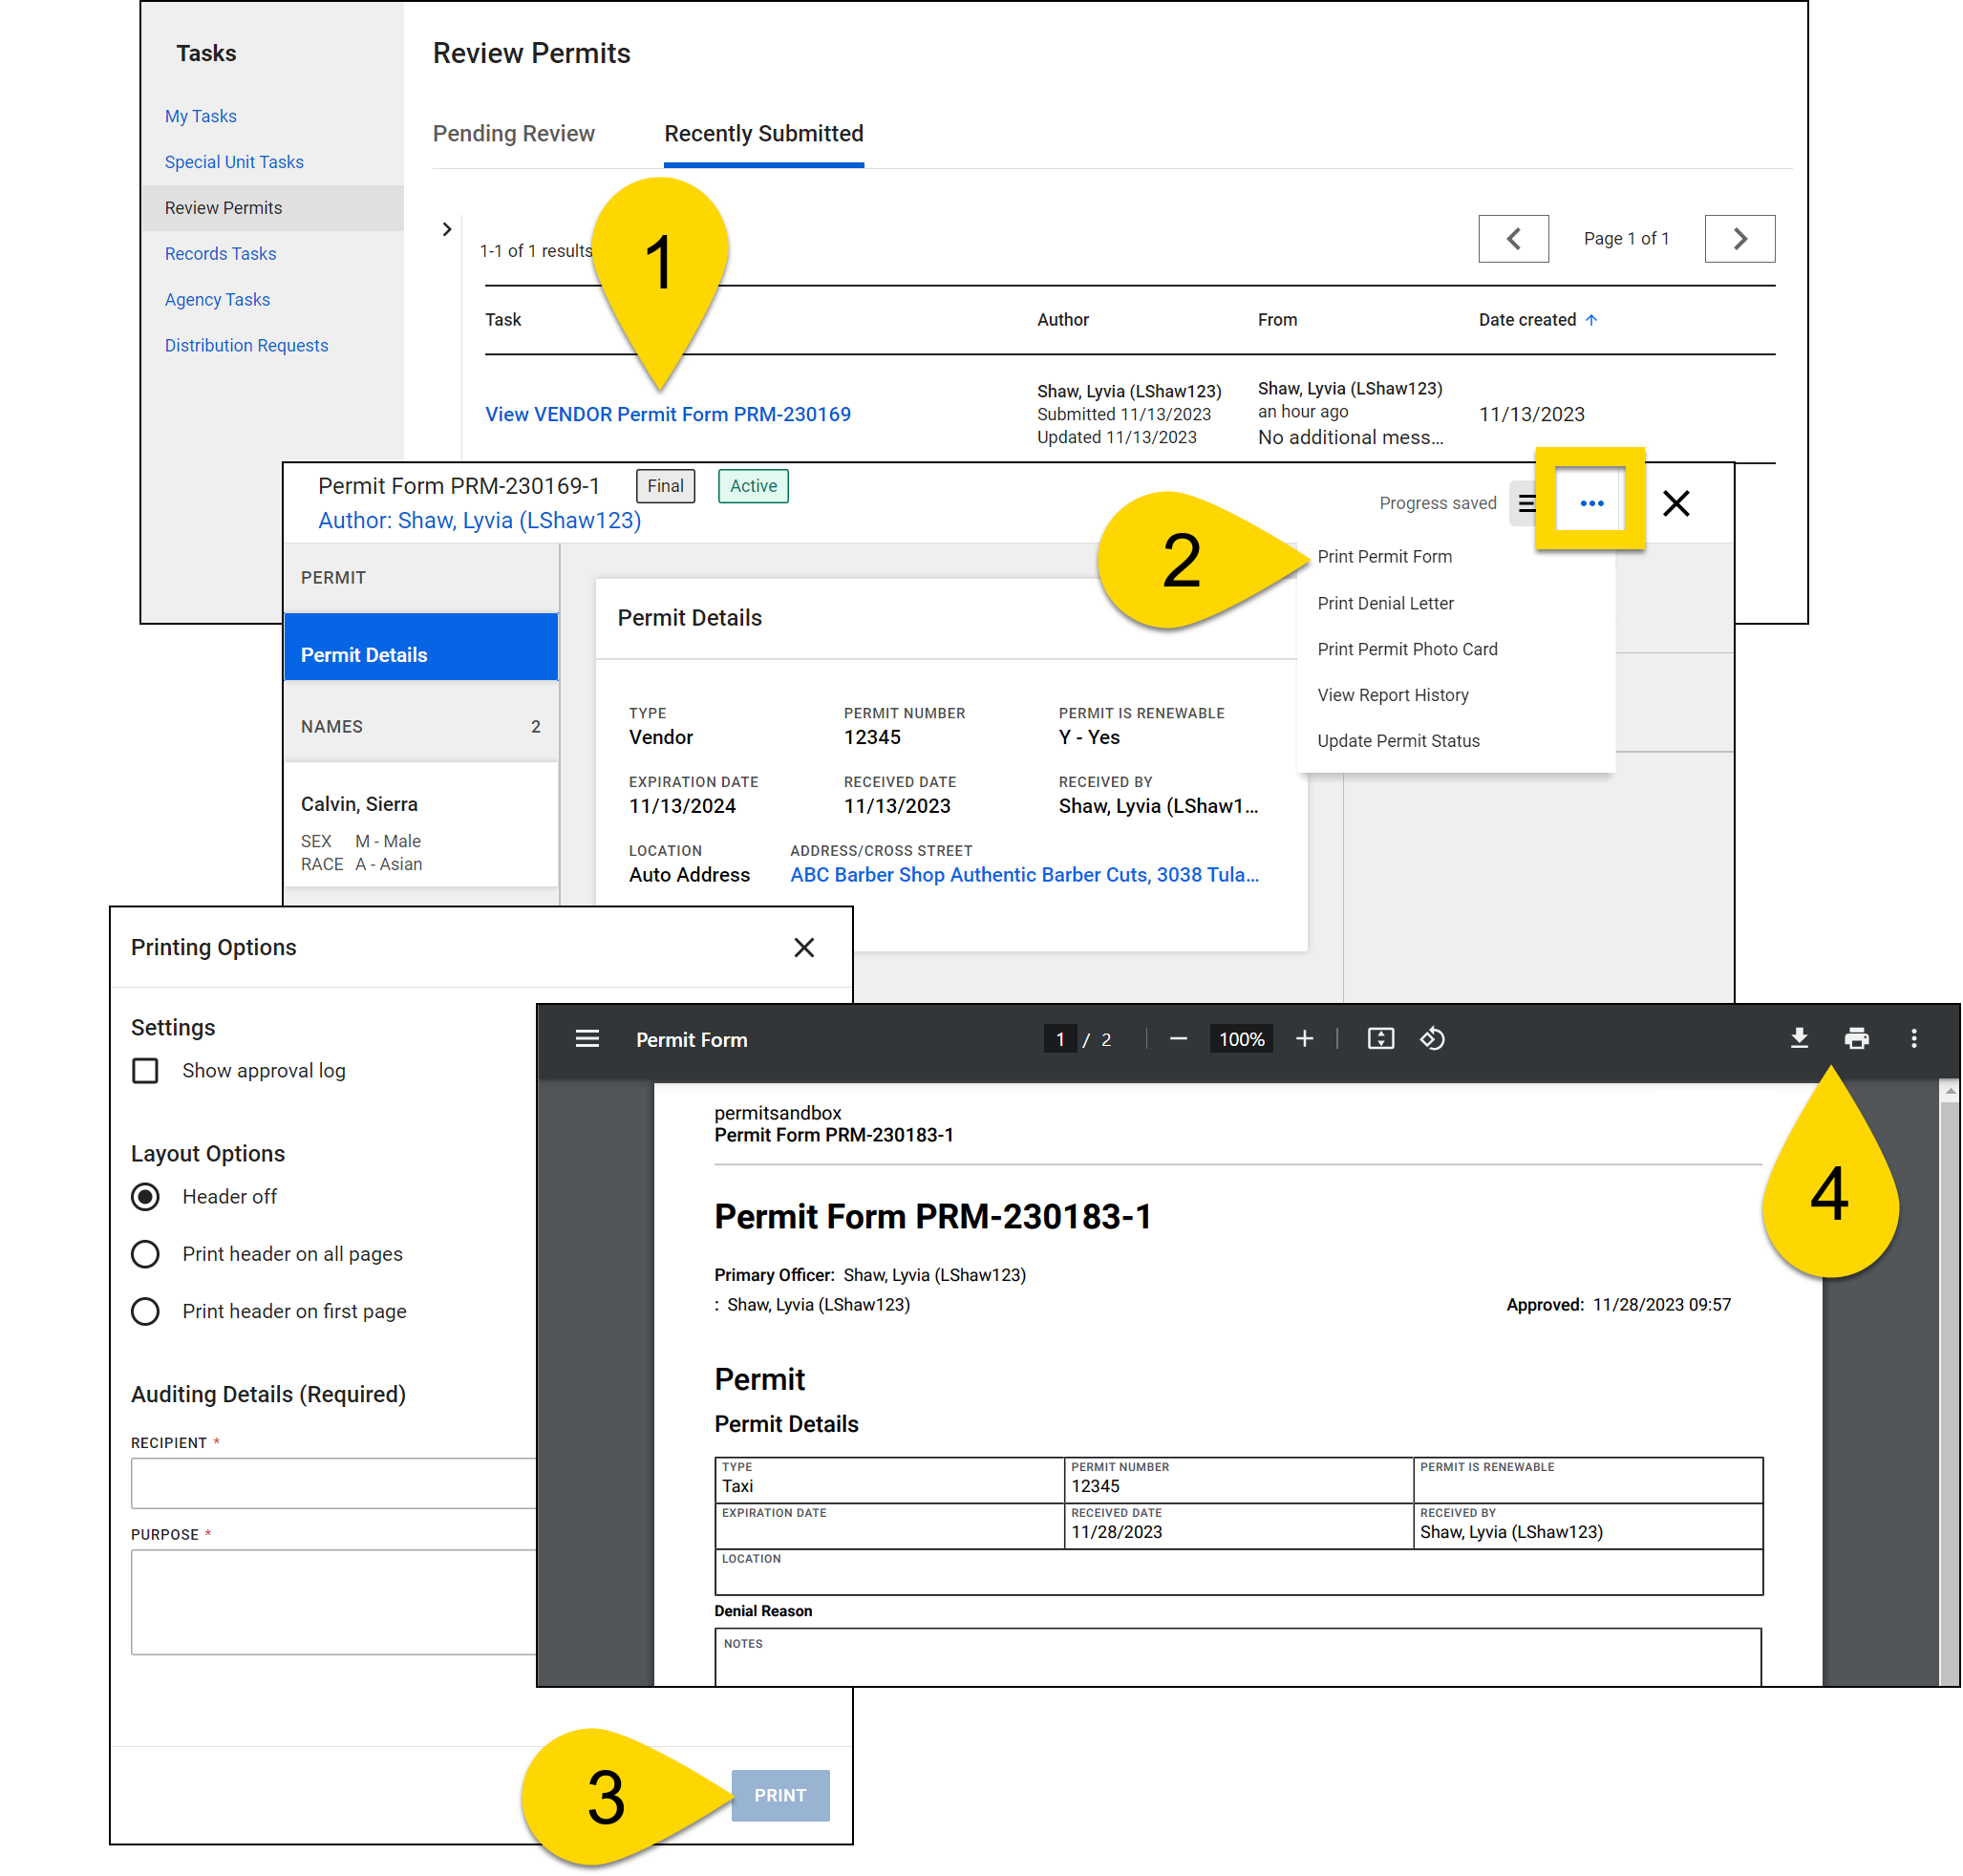Download the Permit Form PDF
The height and width of the screenshot is (1876, 1963).
[1799, 1039]
